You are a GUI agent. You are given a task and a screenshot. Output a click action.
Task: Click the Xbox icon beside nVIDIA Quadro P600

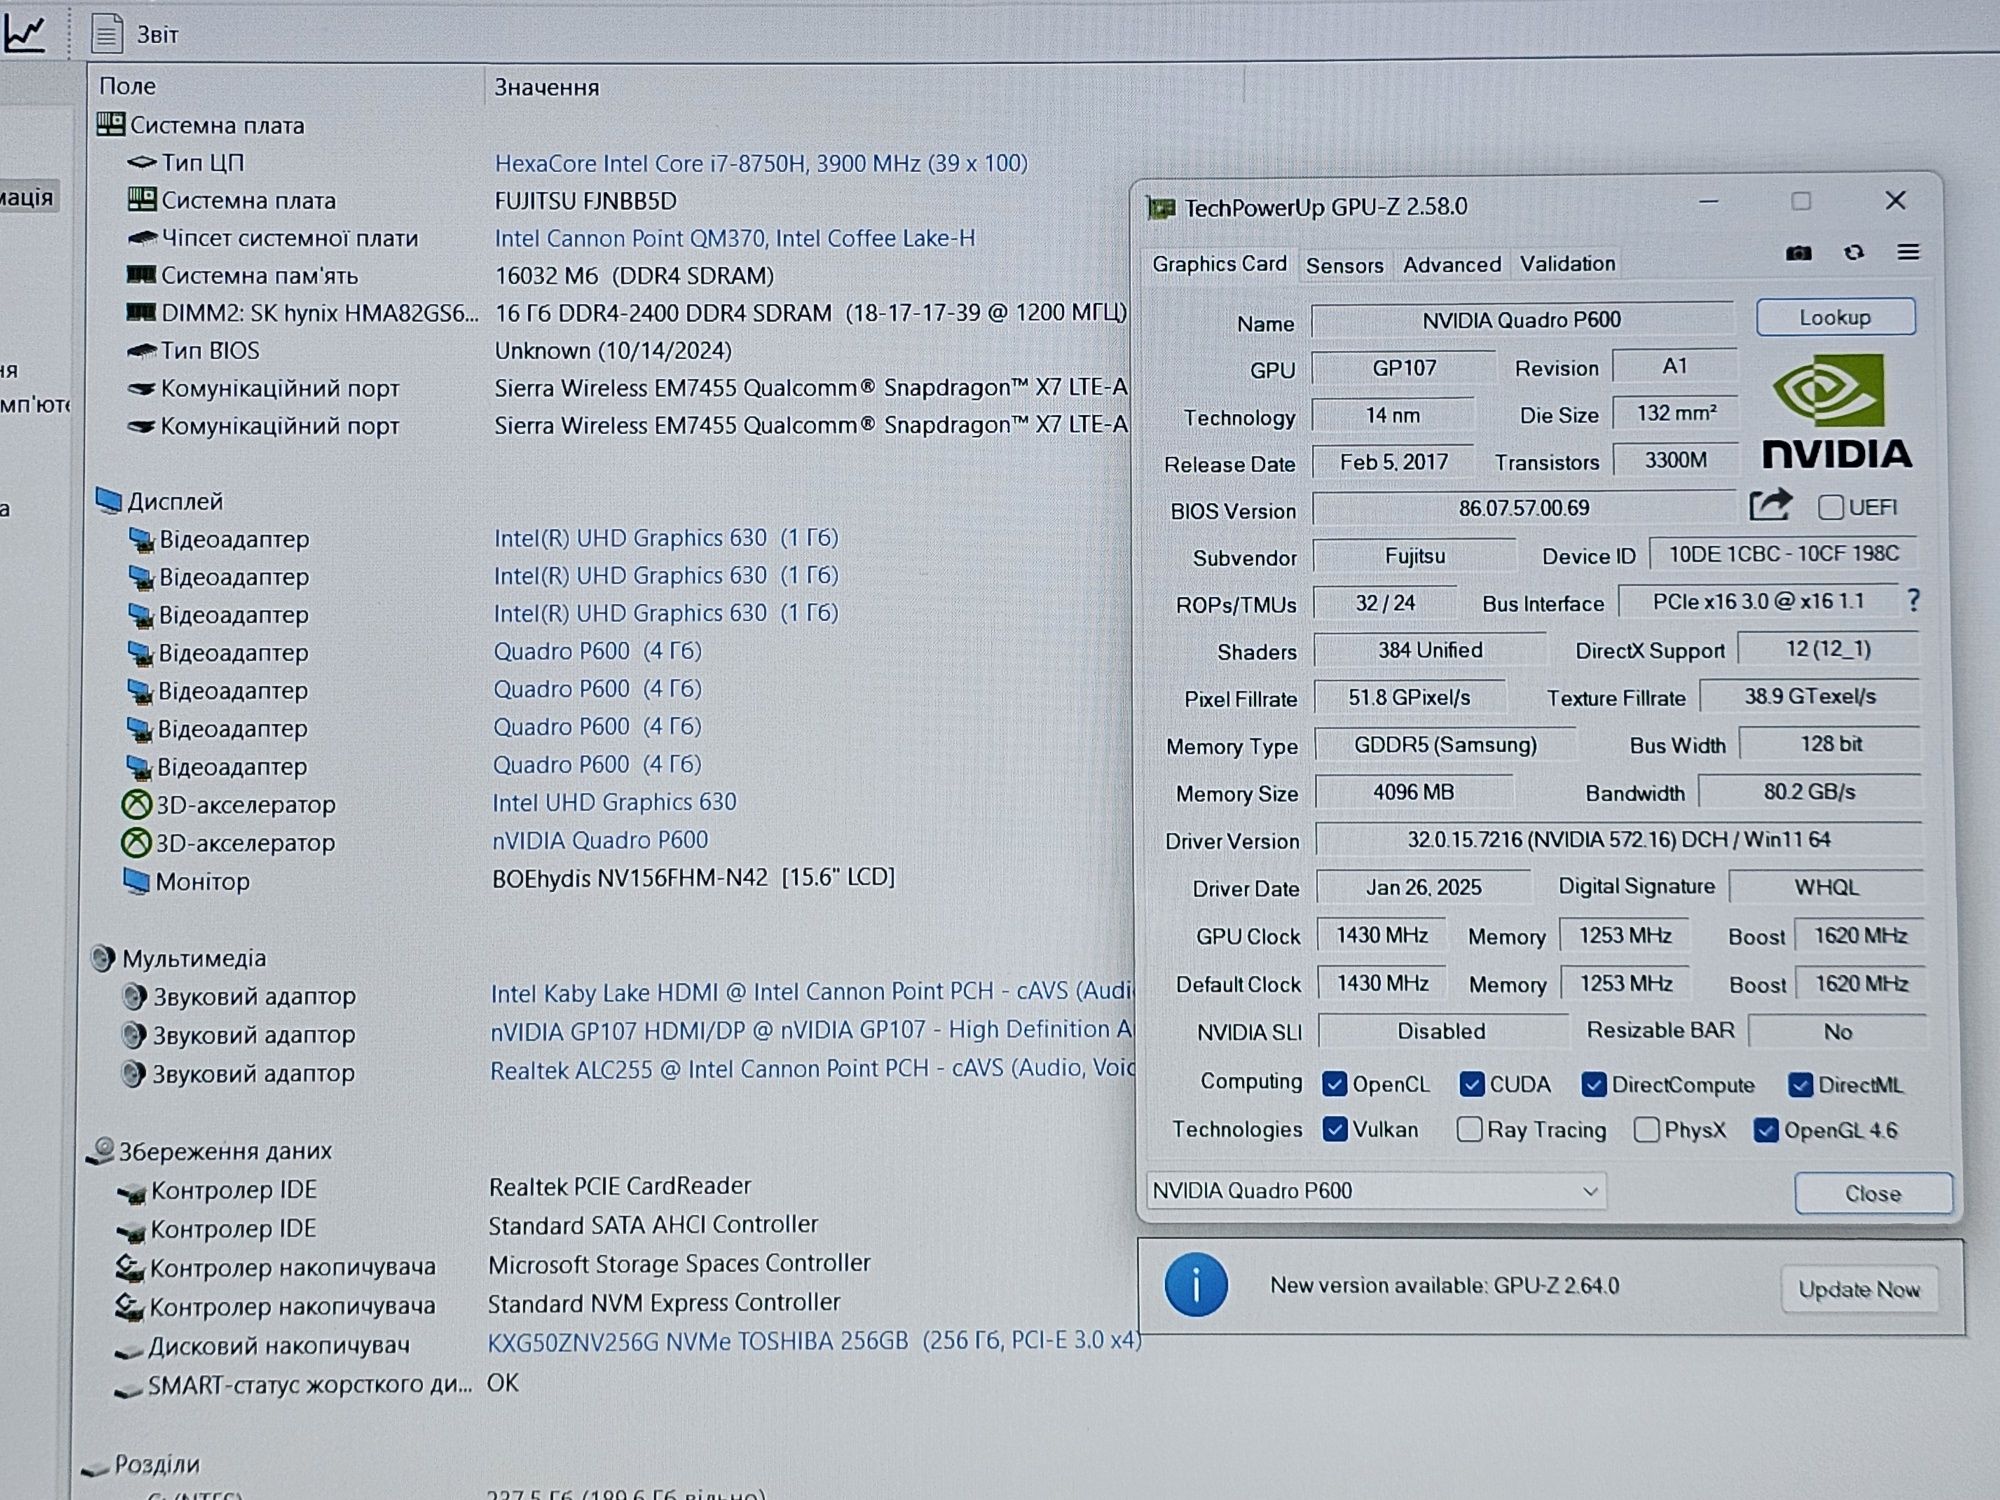136,843
